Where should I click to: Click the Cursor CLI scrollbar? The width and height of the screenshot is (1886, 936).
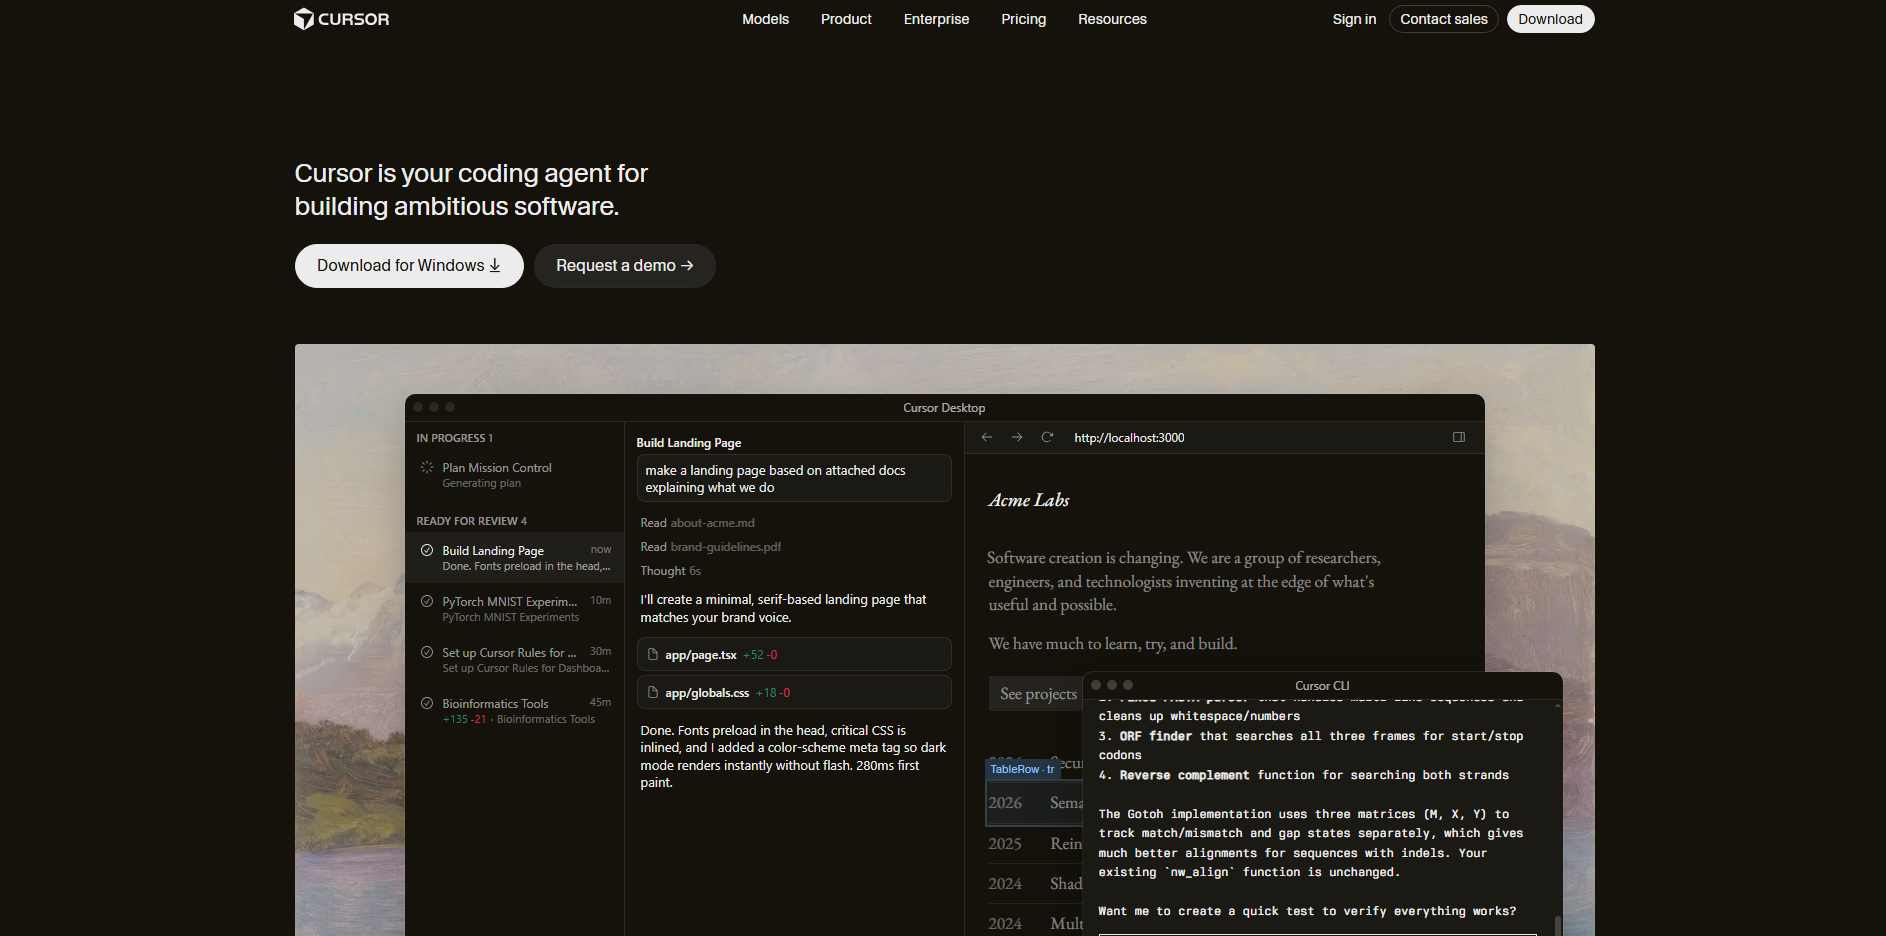1558,925
